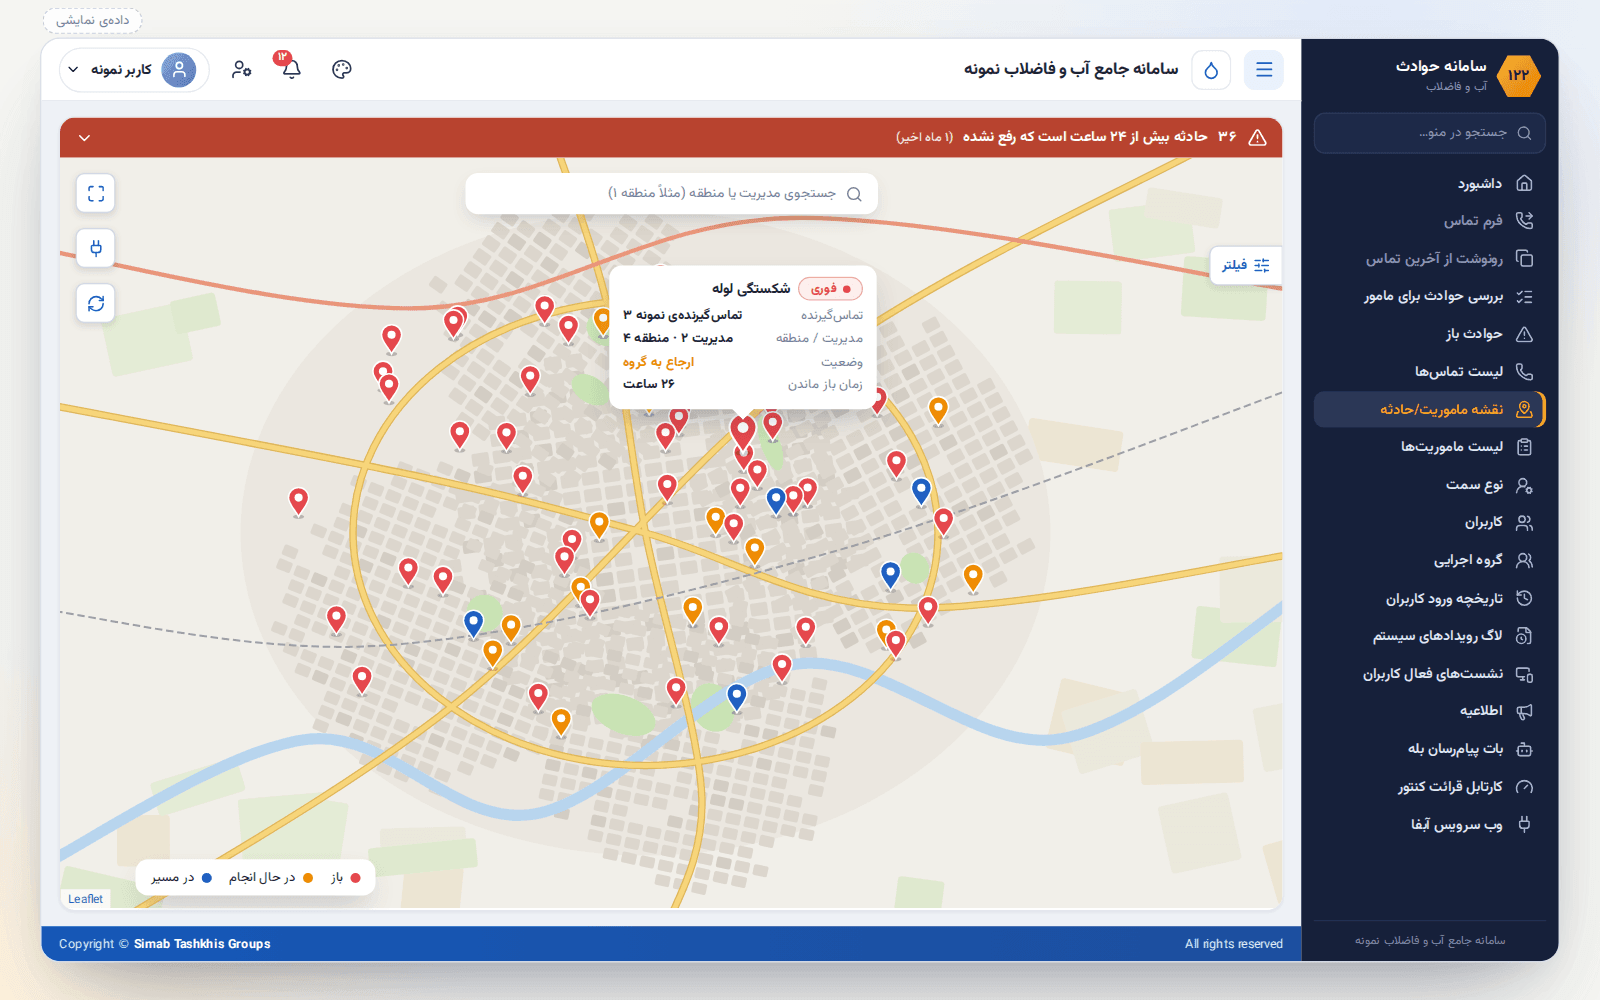Screen dimensions: 1600x1000
Task: Click the user settings icon in header
Action: pos(241,69)
